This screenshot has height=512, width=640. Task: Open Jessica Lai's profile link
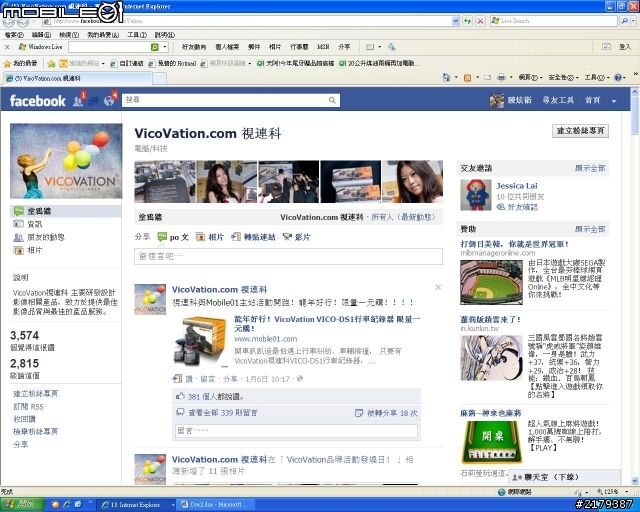517,186
